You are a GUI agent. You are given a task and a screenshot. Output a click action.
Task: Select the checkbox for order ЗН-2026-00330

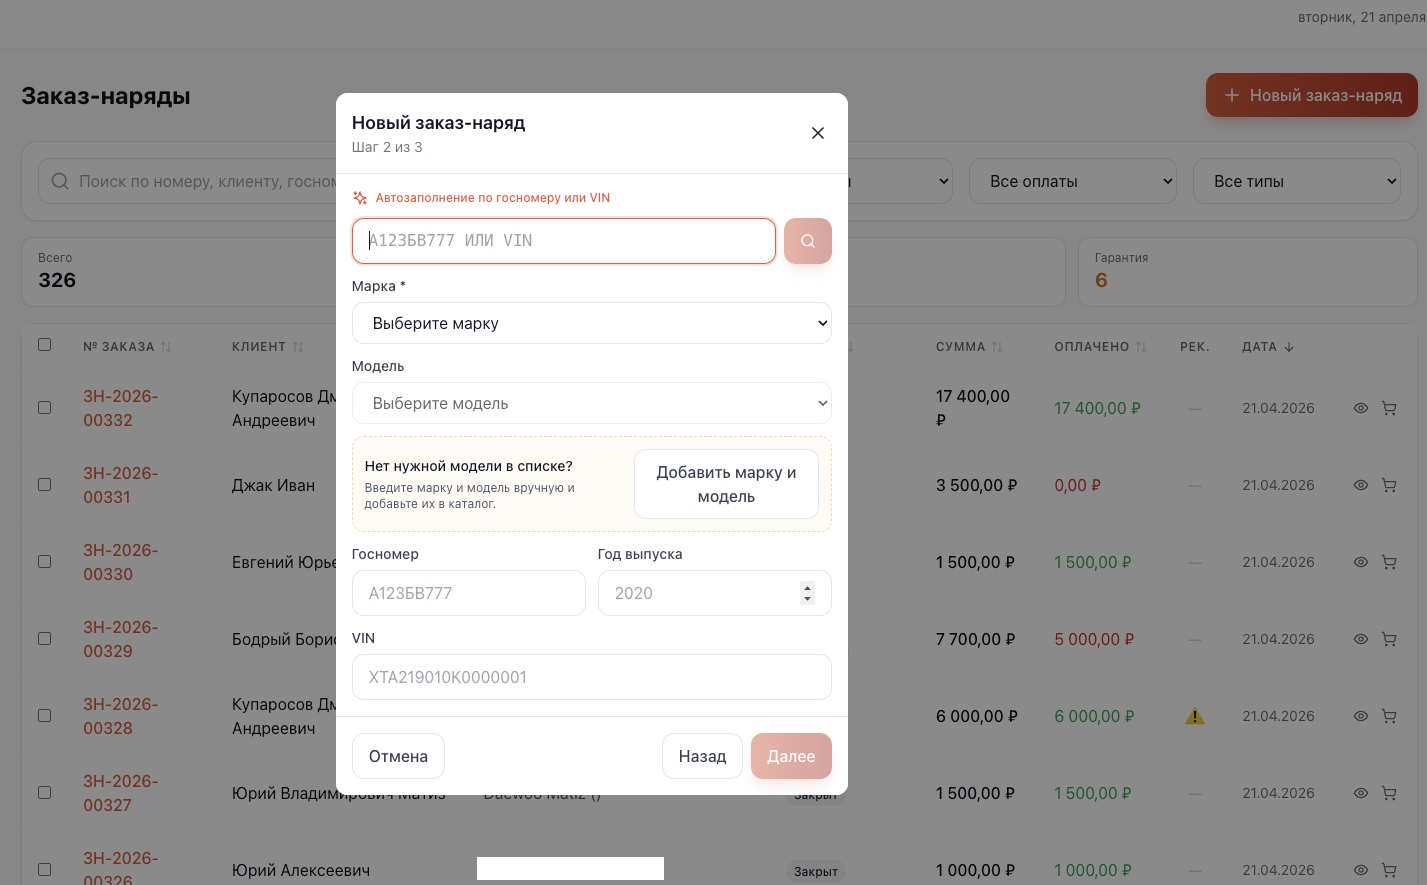44,562
